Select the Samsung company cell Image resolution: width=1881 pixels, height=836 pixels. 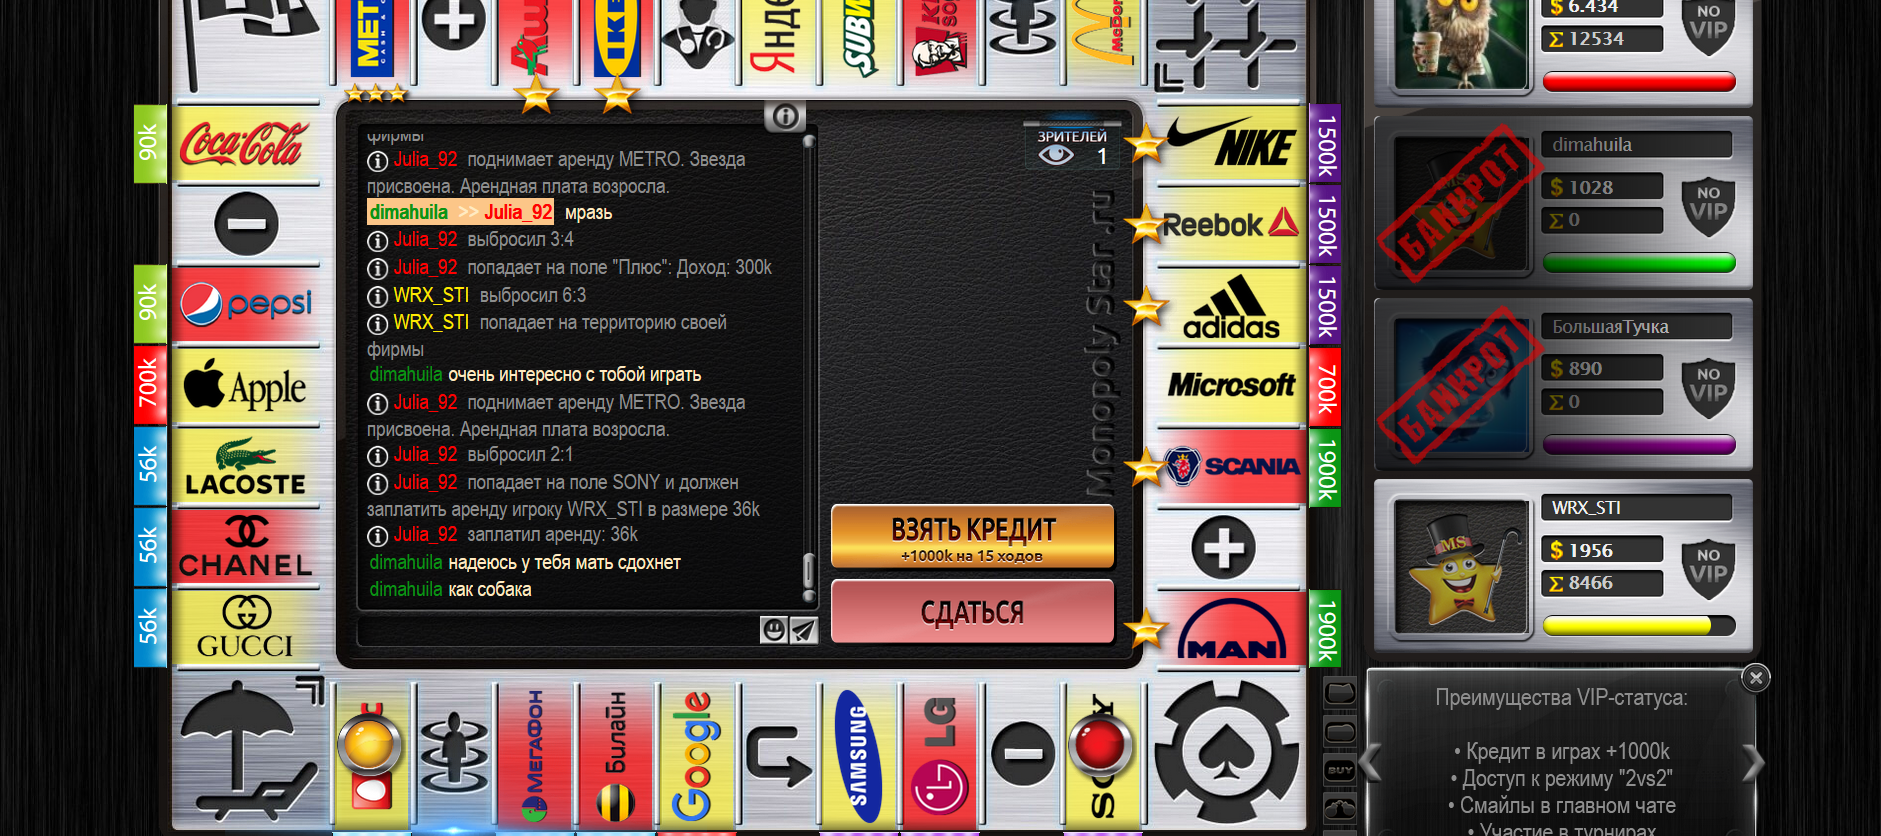coord(858,755)
